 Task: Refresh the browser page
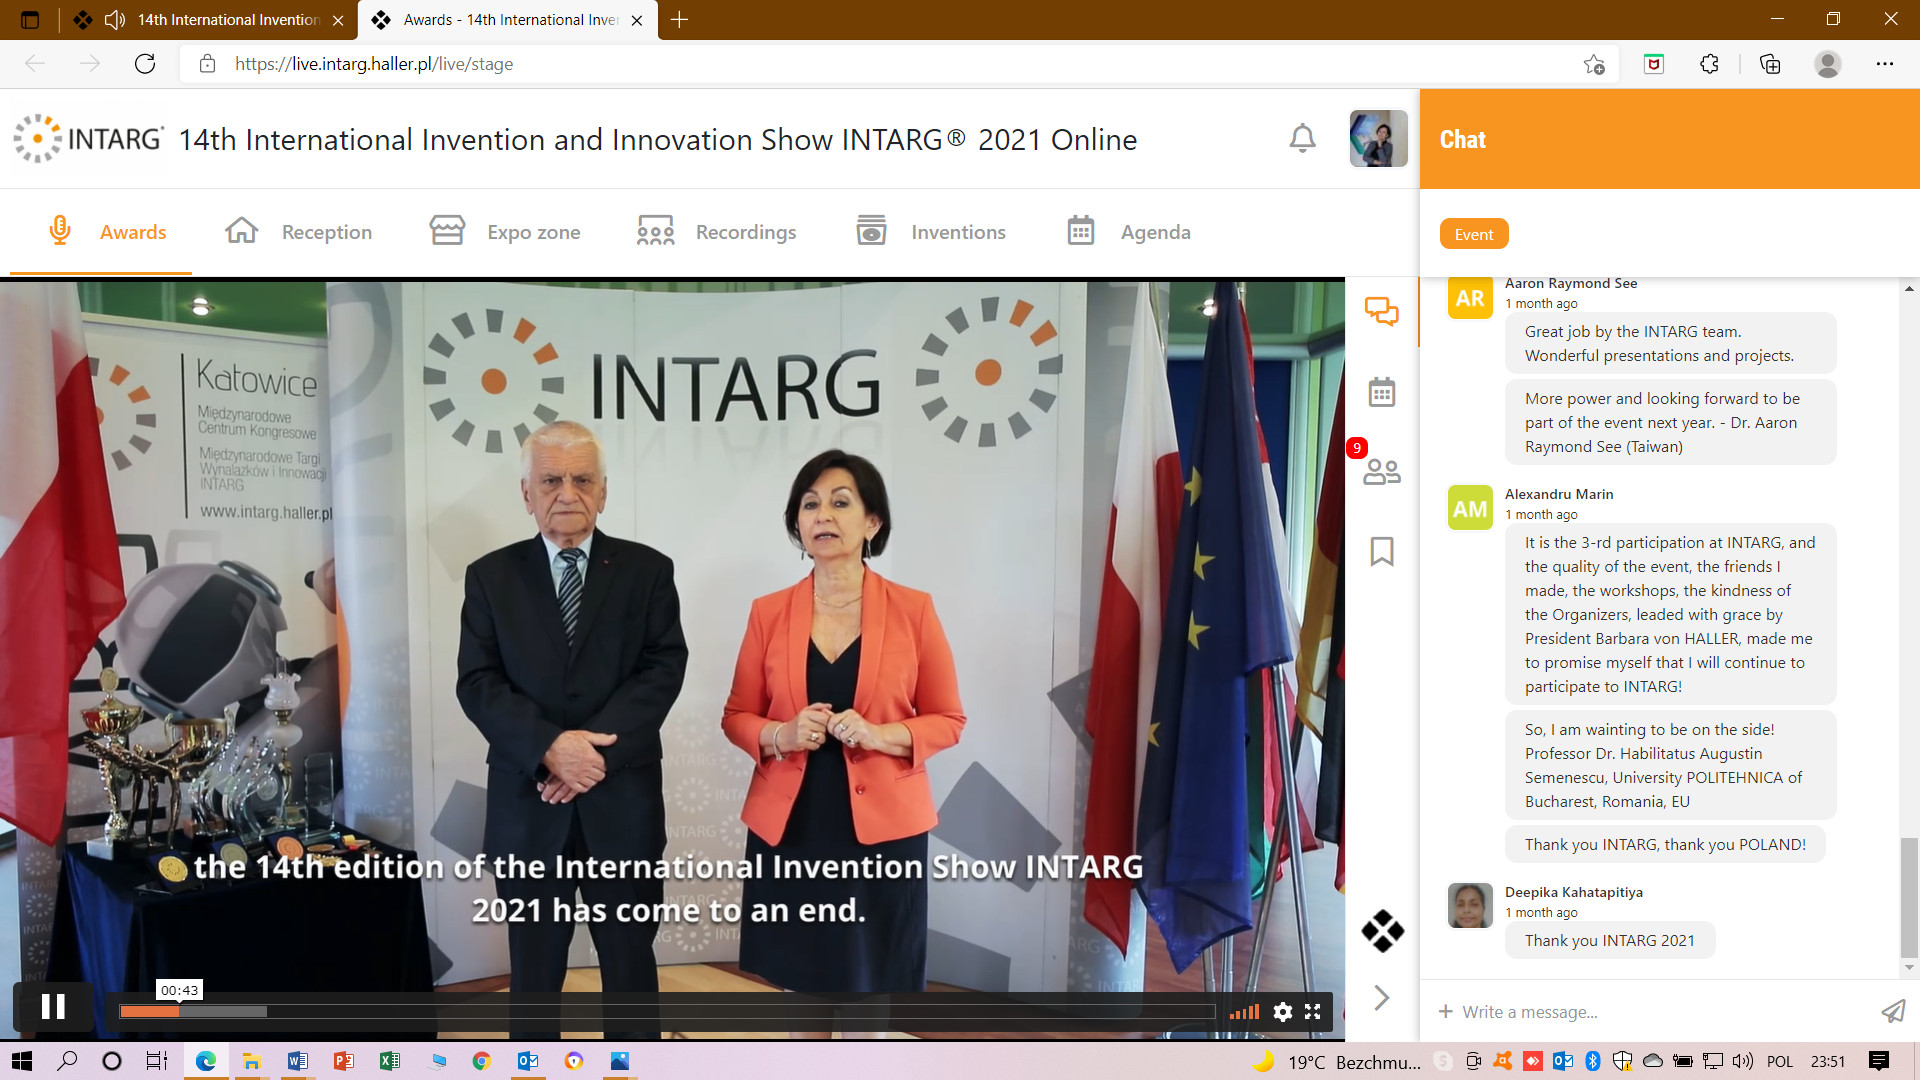(145, 64)
